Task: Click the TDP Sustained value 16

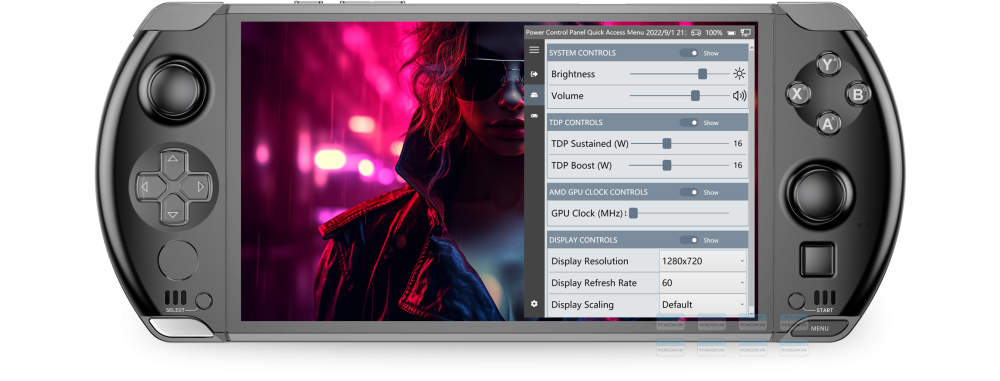Action: click(737, 144)
